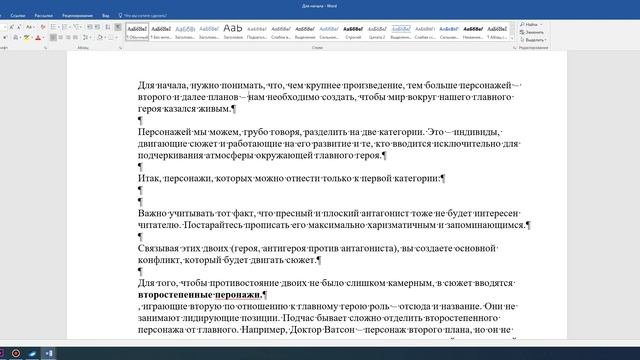Open the Вид ribbon tab
Viewport: 640px width, 360px height.
(x=106, y=16)
